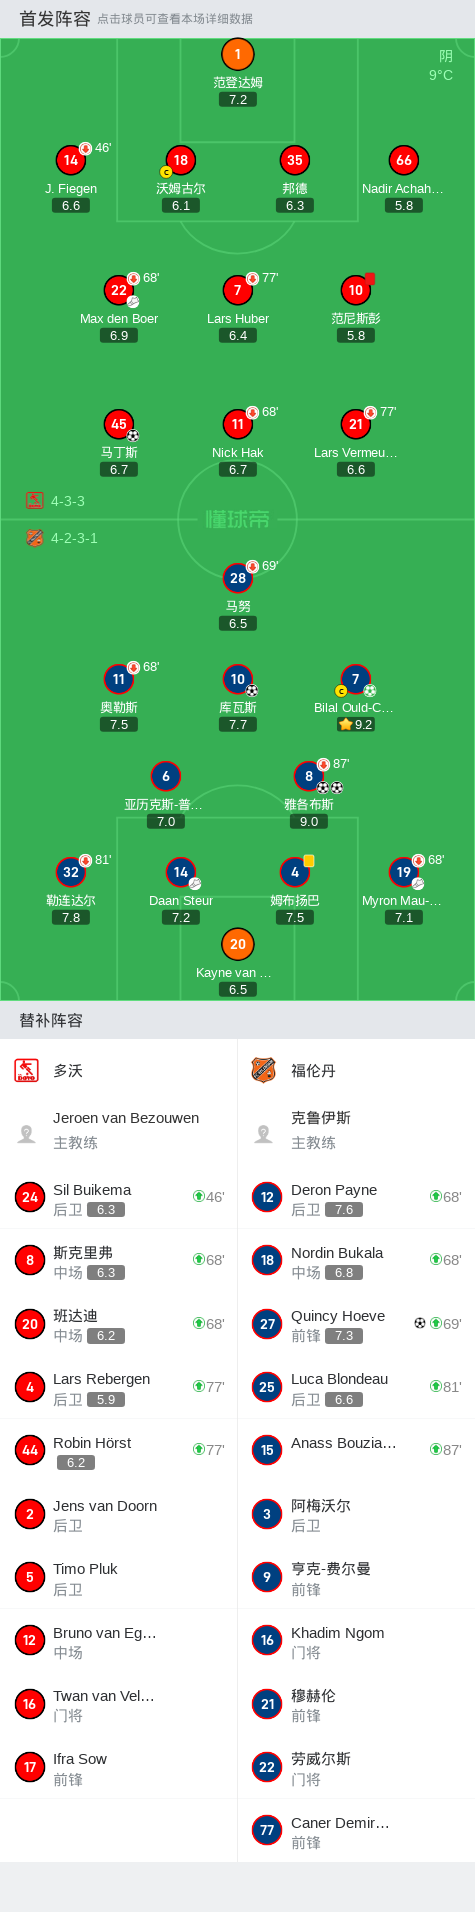Select number 45 马丁斯 goal scorer icon
The width and height of the screenshot is (475, 1912).
pyautogui.click(x=119, y=424)
